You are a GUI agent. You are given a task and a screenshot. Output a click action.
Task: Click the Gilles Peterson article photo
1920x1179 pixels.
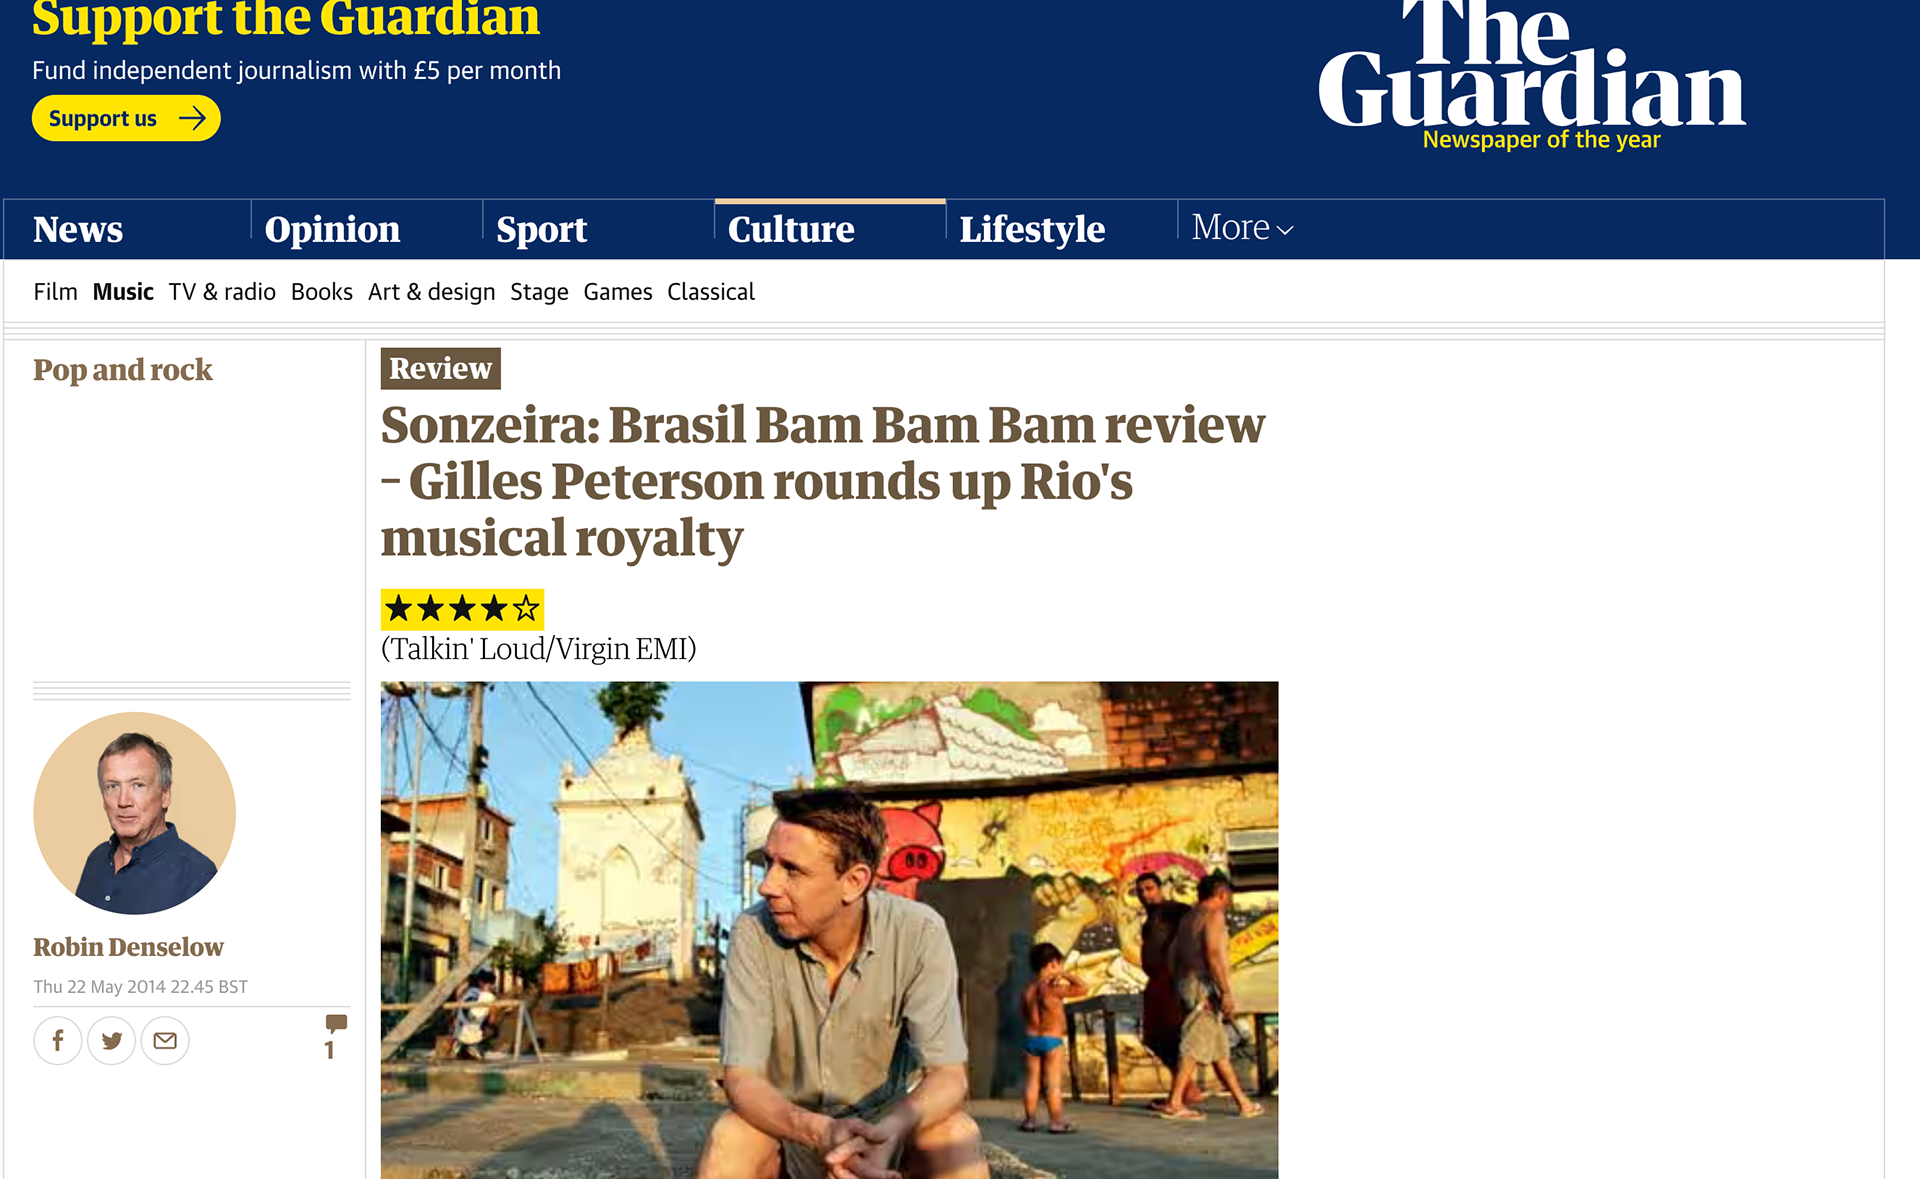click(x=829, y=930)
